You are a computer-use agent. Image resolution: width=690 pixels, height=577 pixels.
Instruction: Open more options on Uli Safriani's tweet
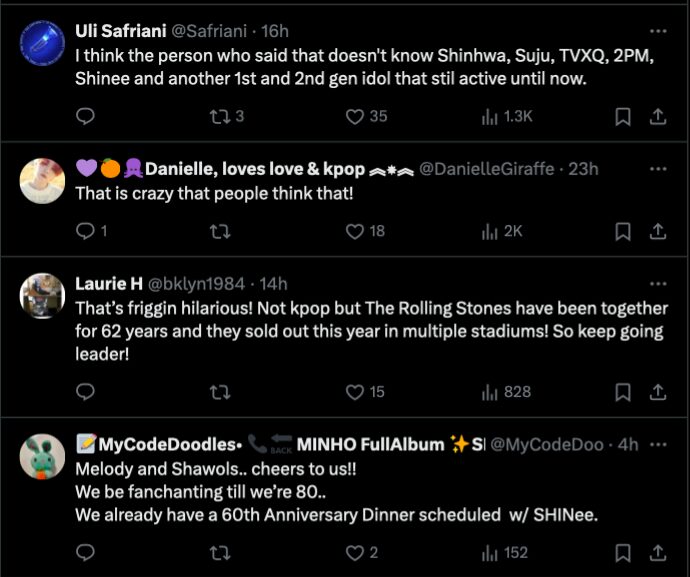point(658,31)
